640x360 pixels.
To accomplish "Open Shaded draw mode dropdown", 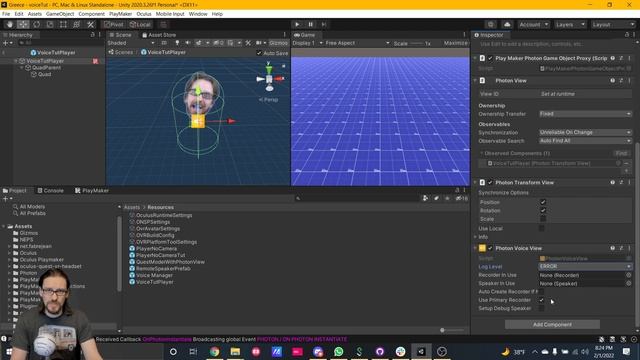I will pos(131,43).
